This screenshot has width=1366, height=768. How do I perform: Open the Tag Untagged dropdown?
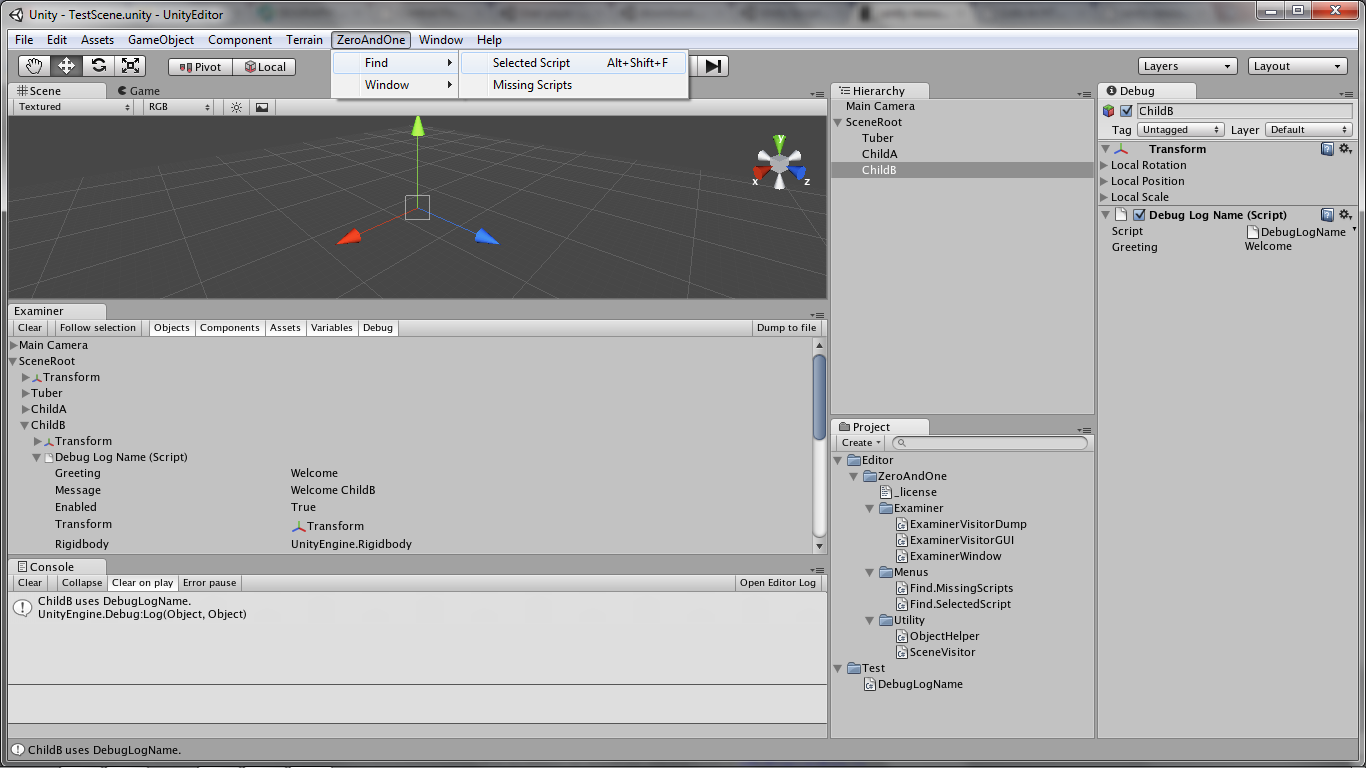[1181, 130]
